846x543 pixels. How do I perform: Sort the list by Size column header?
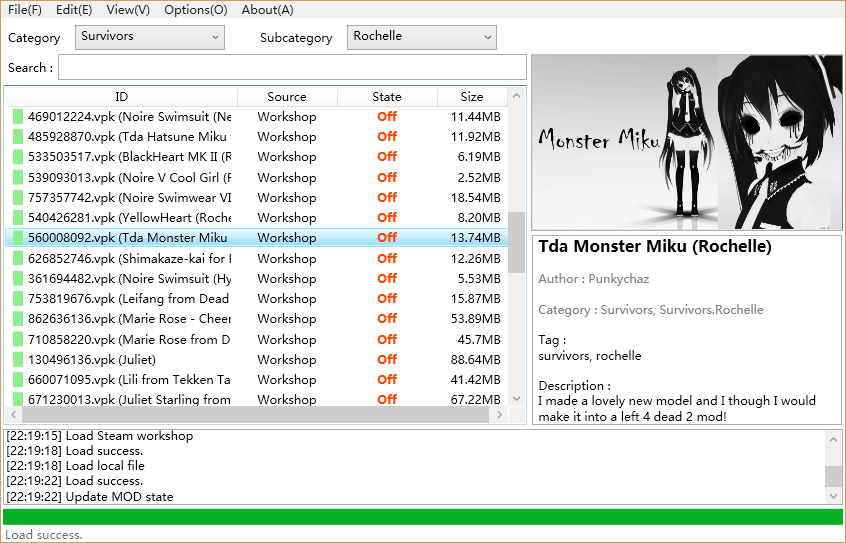point(472,97)
